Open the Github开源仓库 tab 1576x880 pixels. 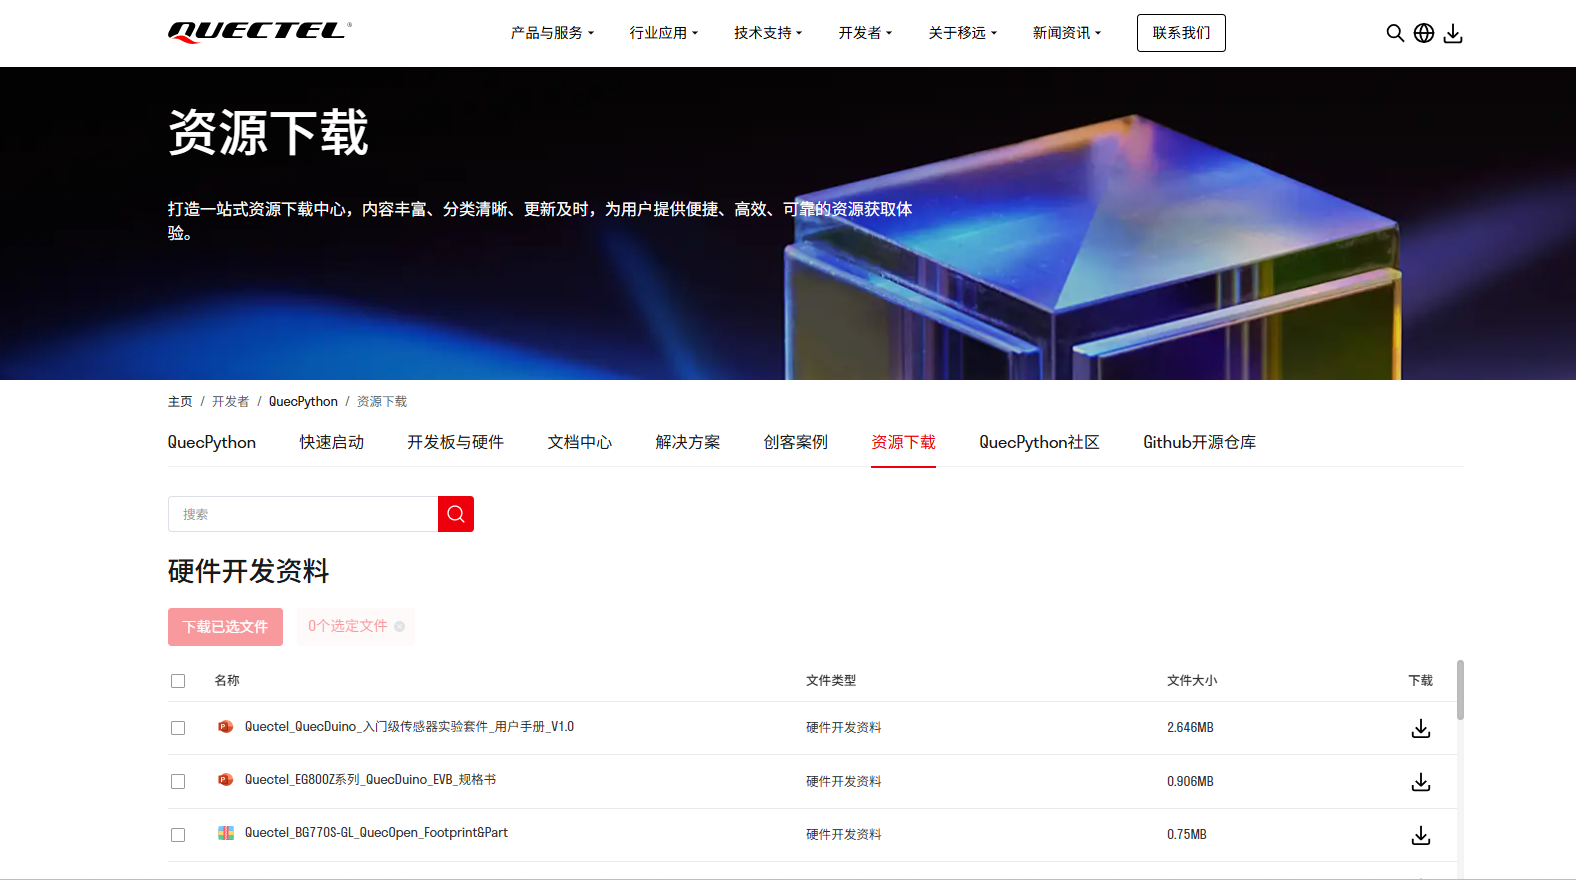coord(1199,442)
